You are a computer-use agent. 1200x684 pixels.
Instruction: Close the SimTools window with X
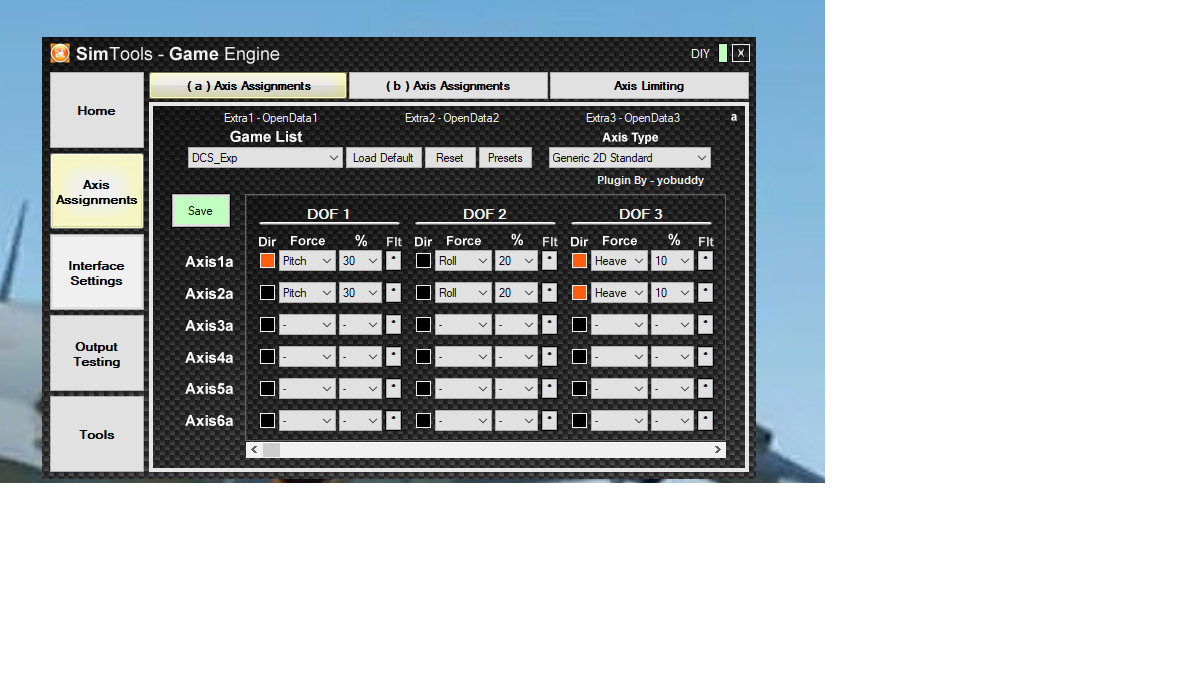[x=740, y=53]
